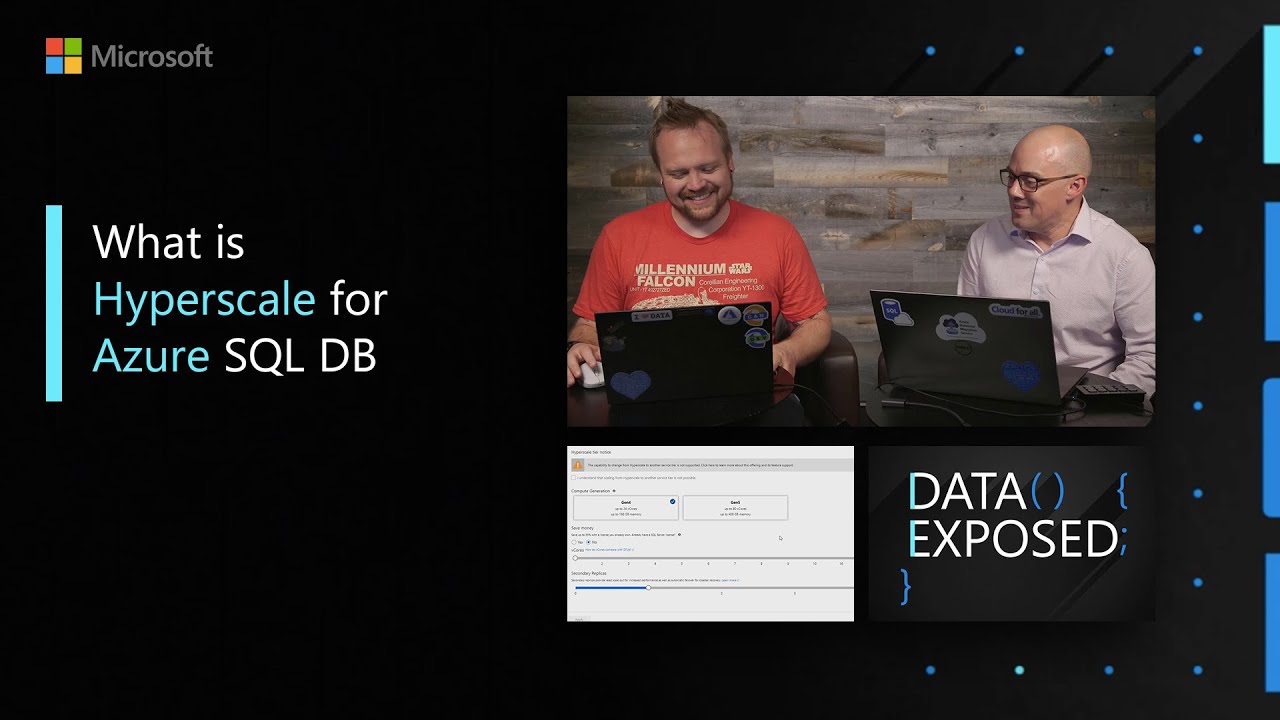The image size is (1280, 720).
Task: Tick the hyperscale scaling acknowledgement checkbox
Action: coord(574,478)
